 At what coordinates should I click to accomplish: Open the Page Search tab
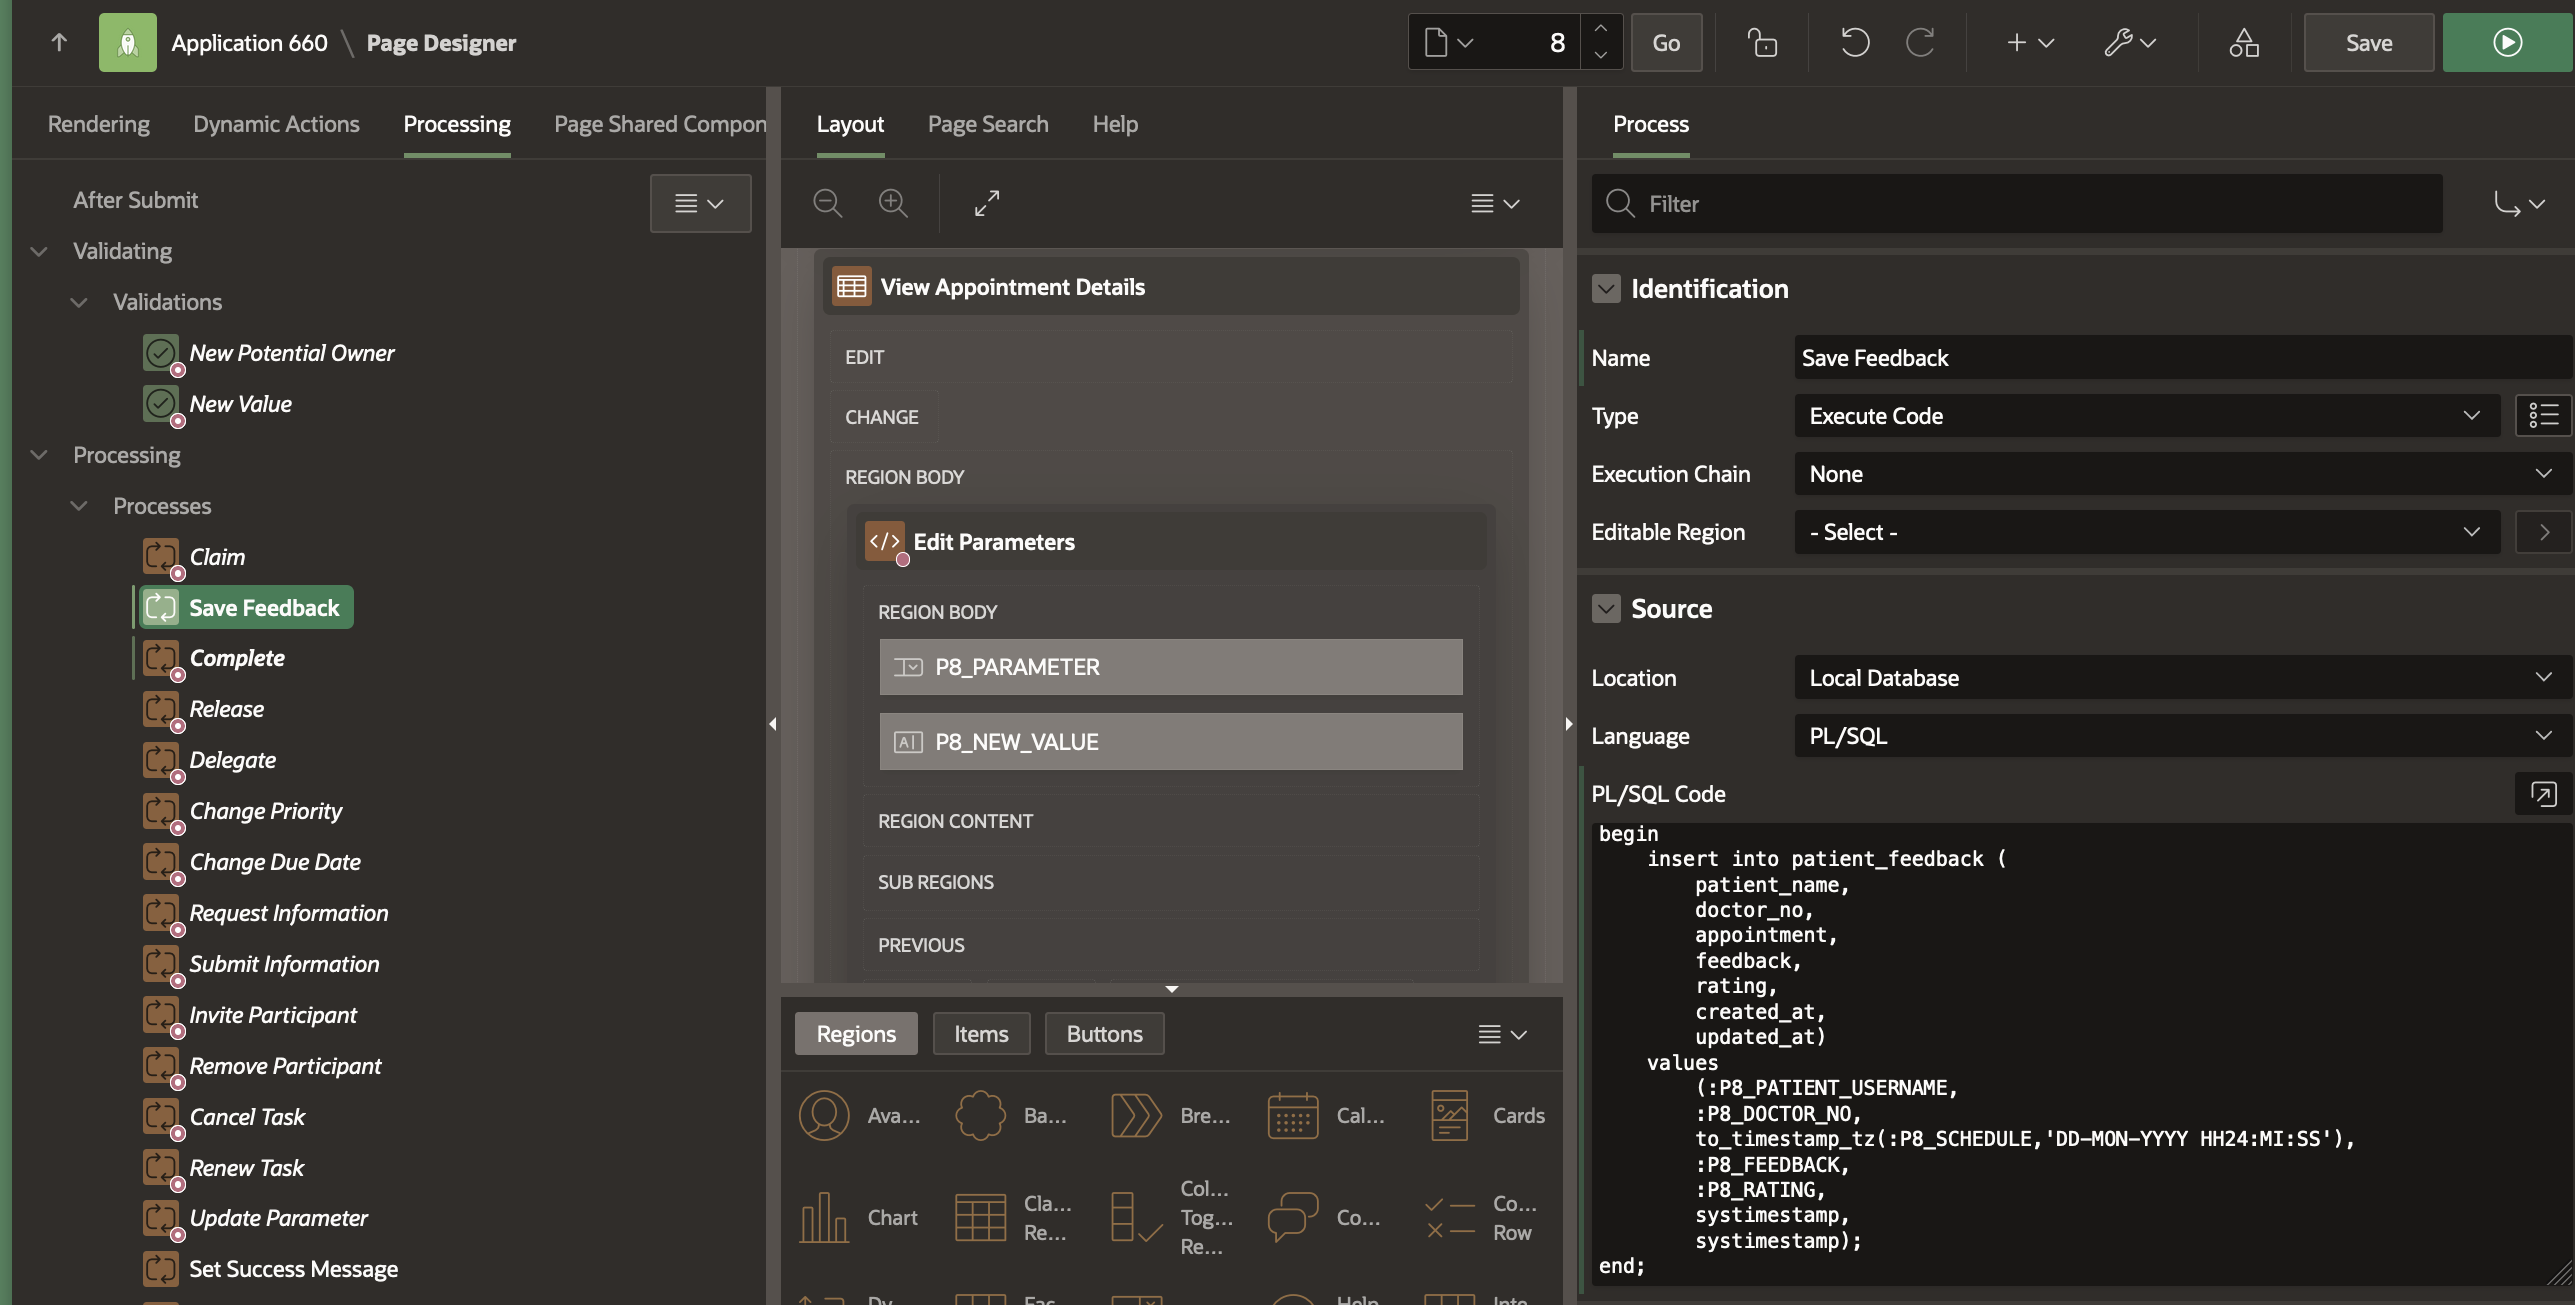click(x=987, y=124)
